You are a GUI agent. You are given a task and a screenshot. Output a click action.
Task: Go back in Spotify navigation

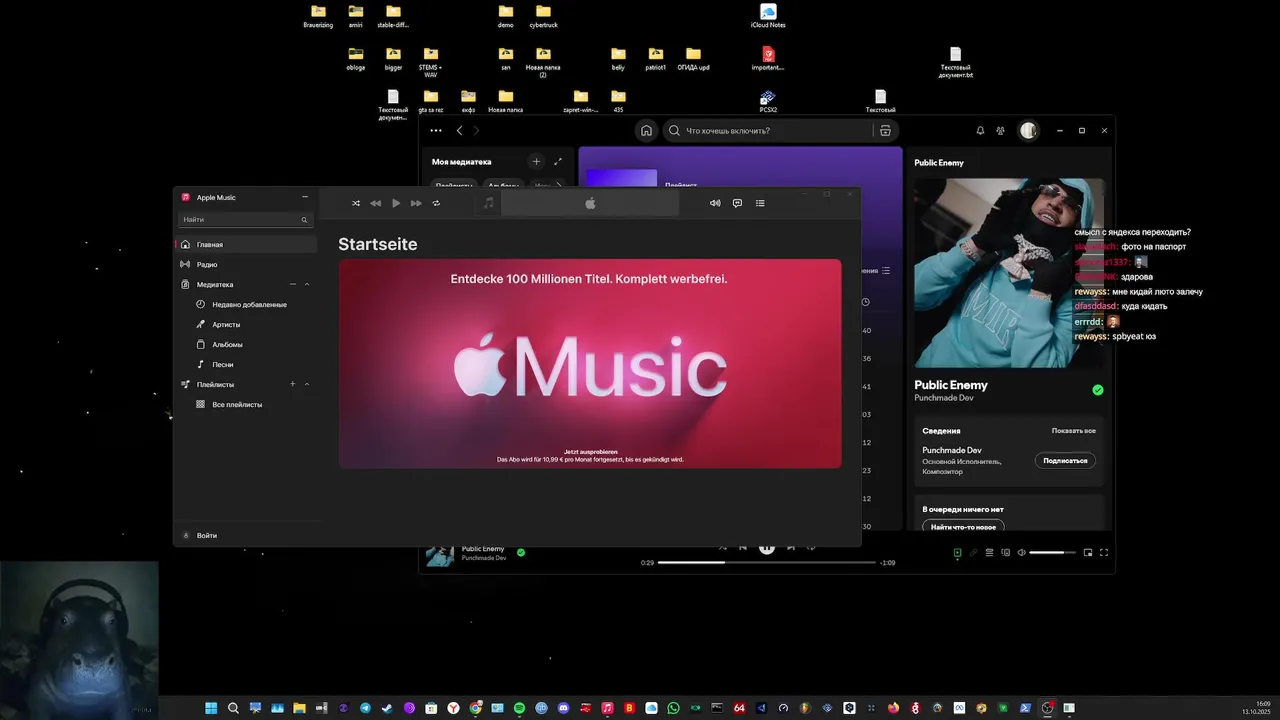pos(460,130)
